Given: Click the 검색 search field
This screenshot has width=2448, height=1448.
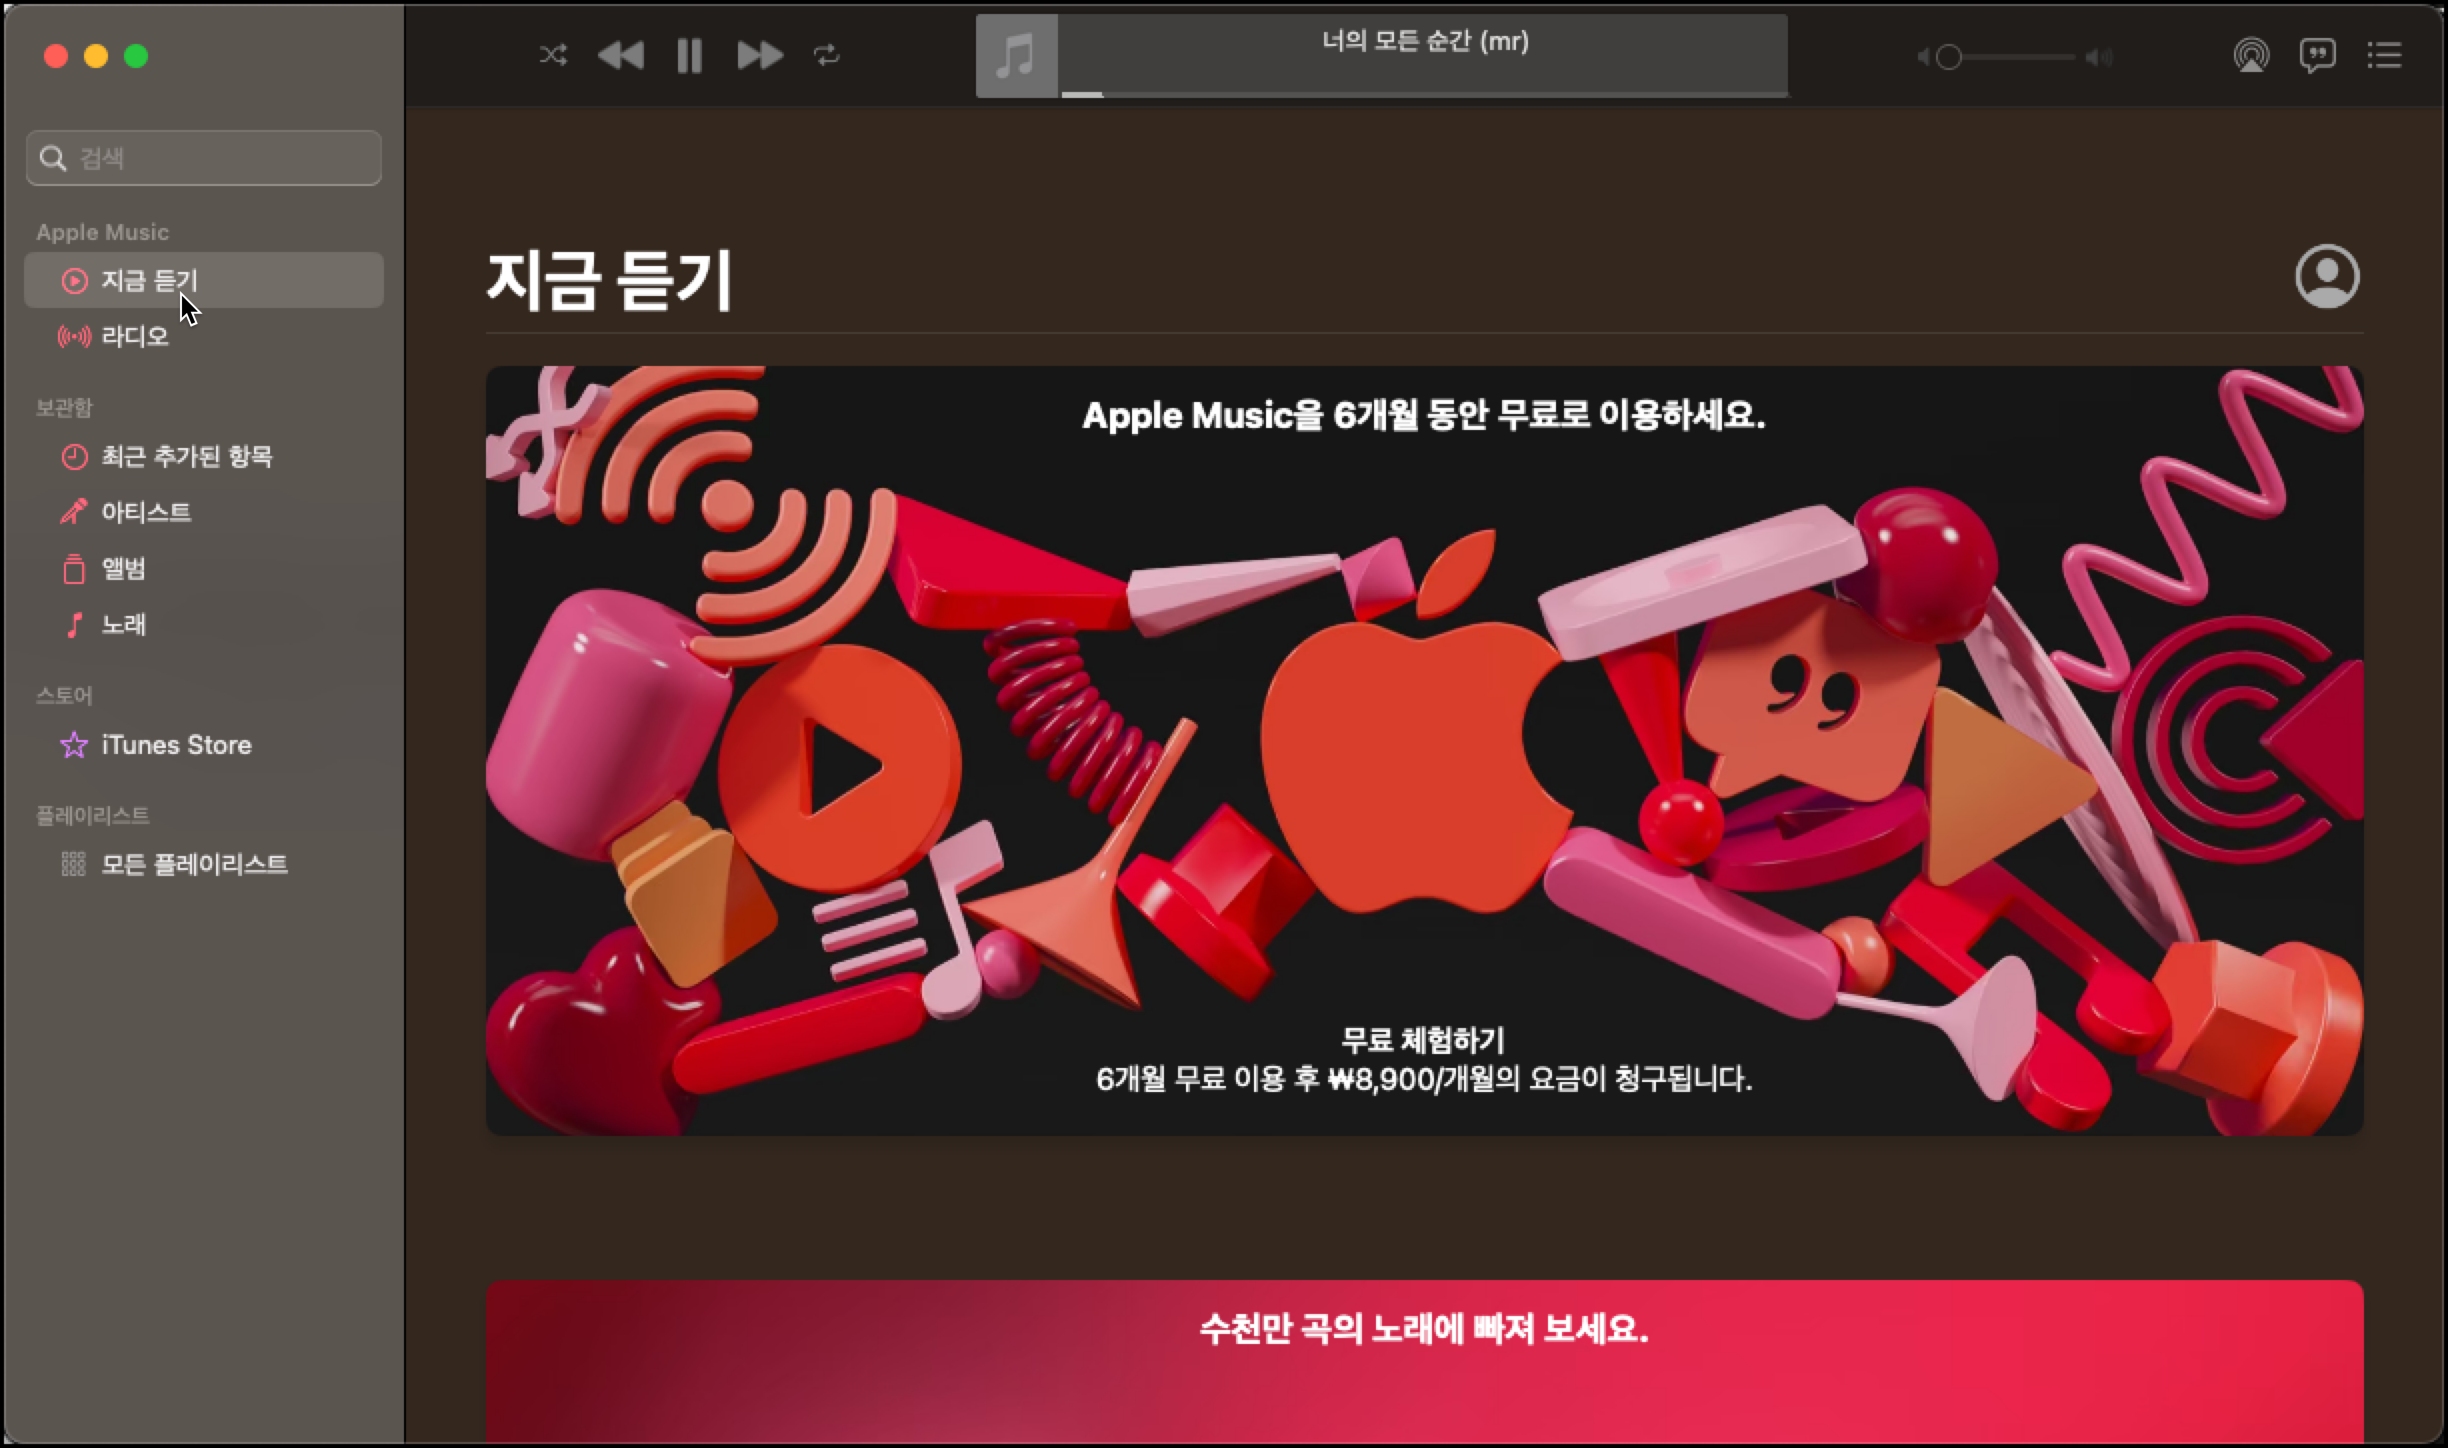Looking at the screenshot, I should (203, 157).
